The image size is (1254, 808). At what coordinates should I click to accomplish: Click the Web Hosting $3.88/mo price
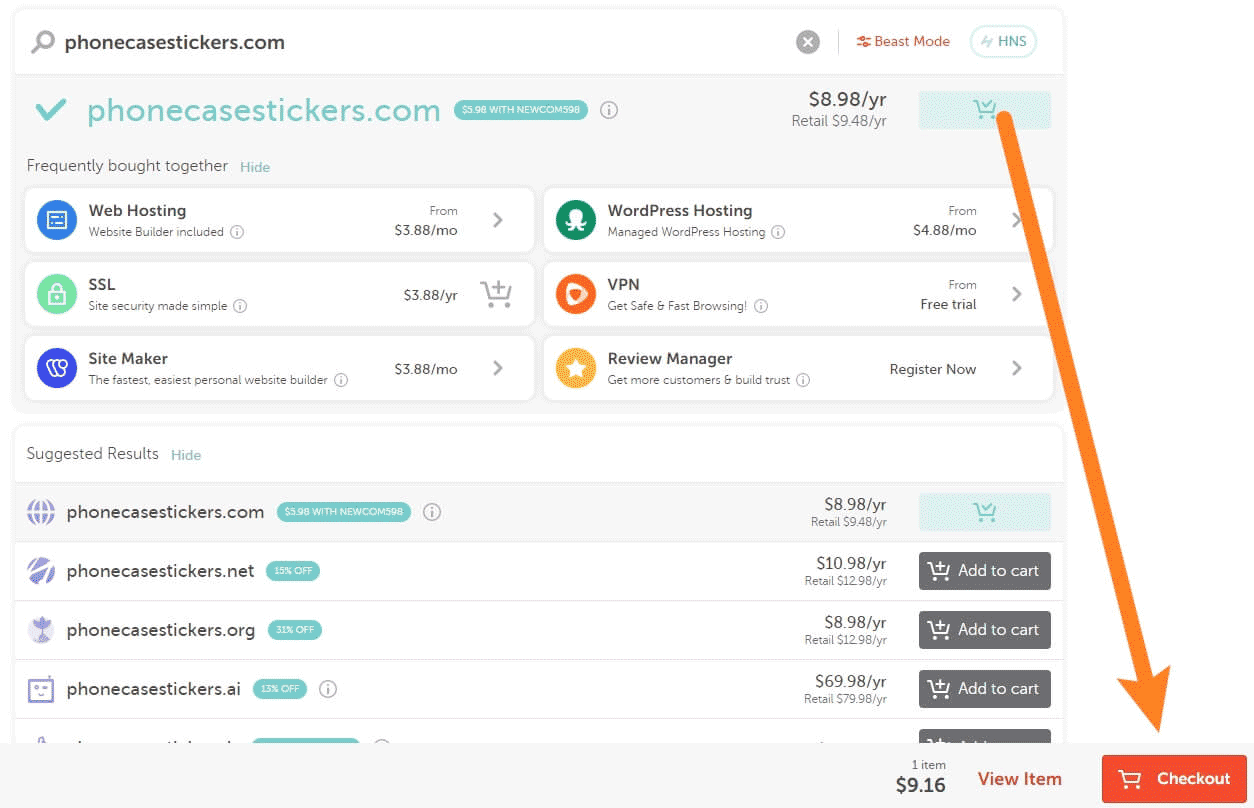tap(426, 230)
